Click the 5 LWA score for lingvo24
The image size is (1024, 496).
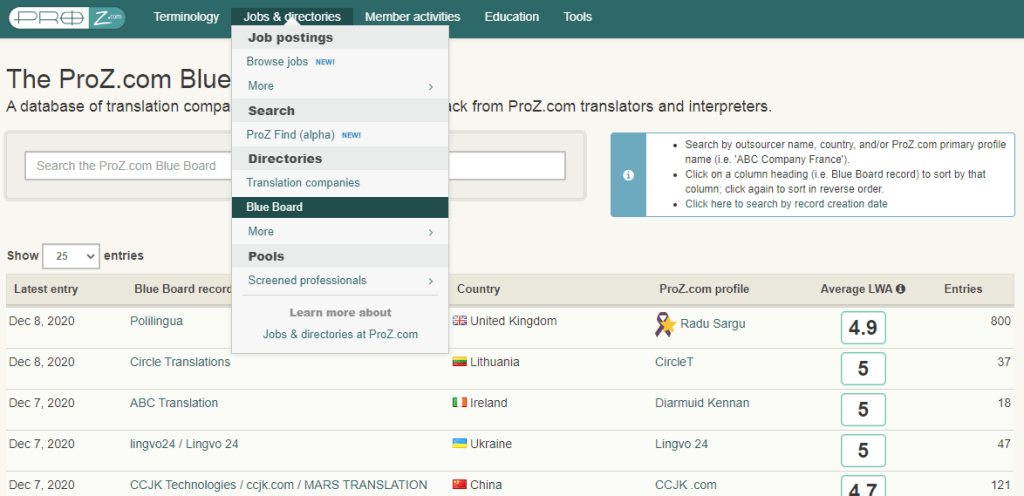point(863,451)
